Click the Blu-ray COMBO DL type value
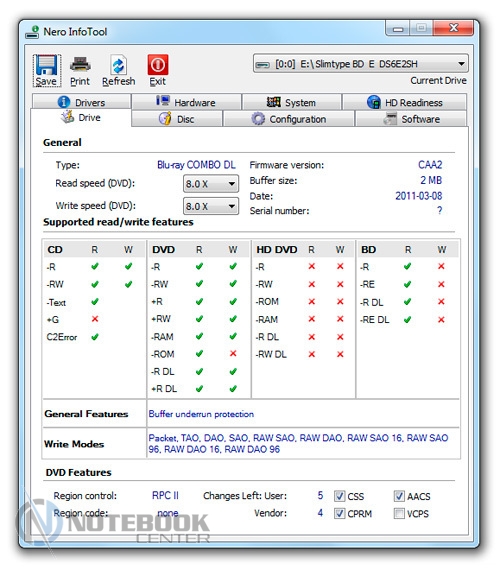This screenshot has height=570, width=500. tap(196, 165)
